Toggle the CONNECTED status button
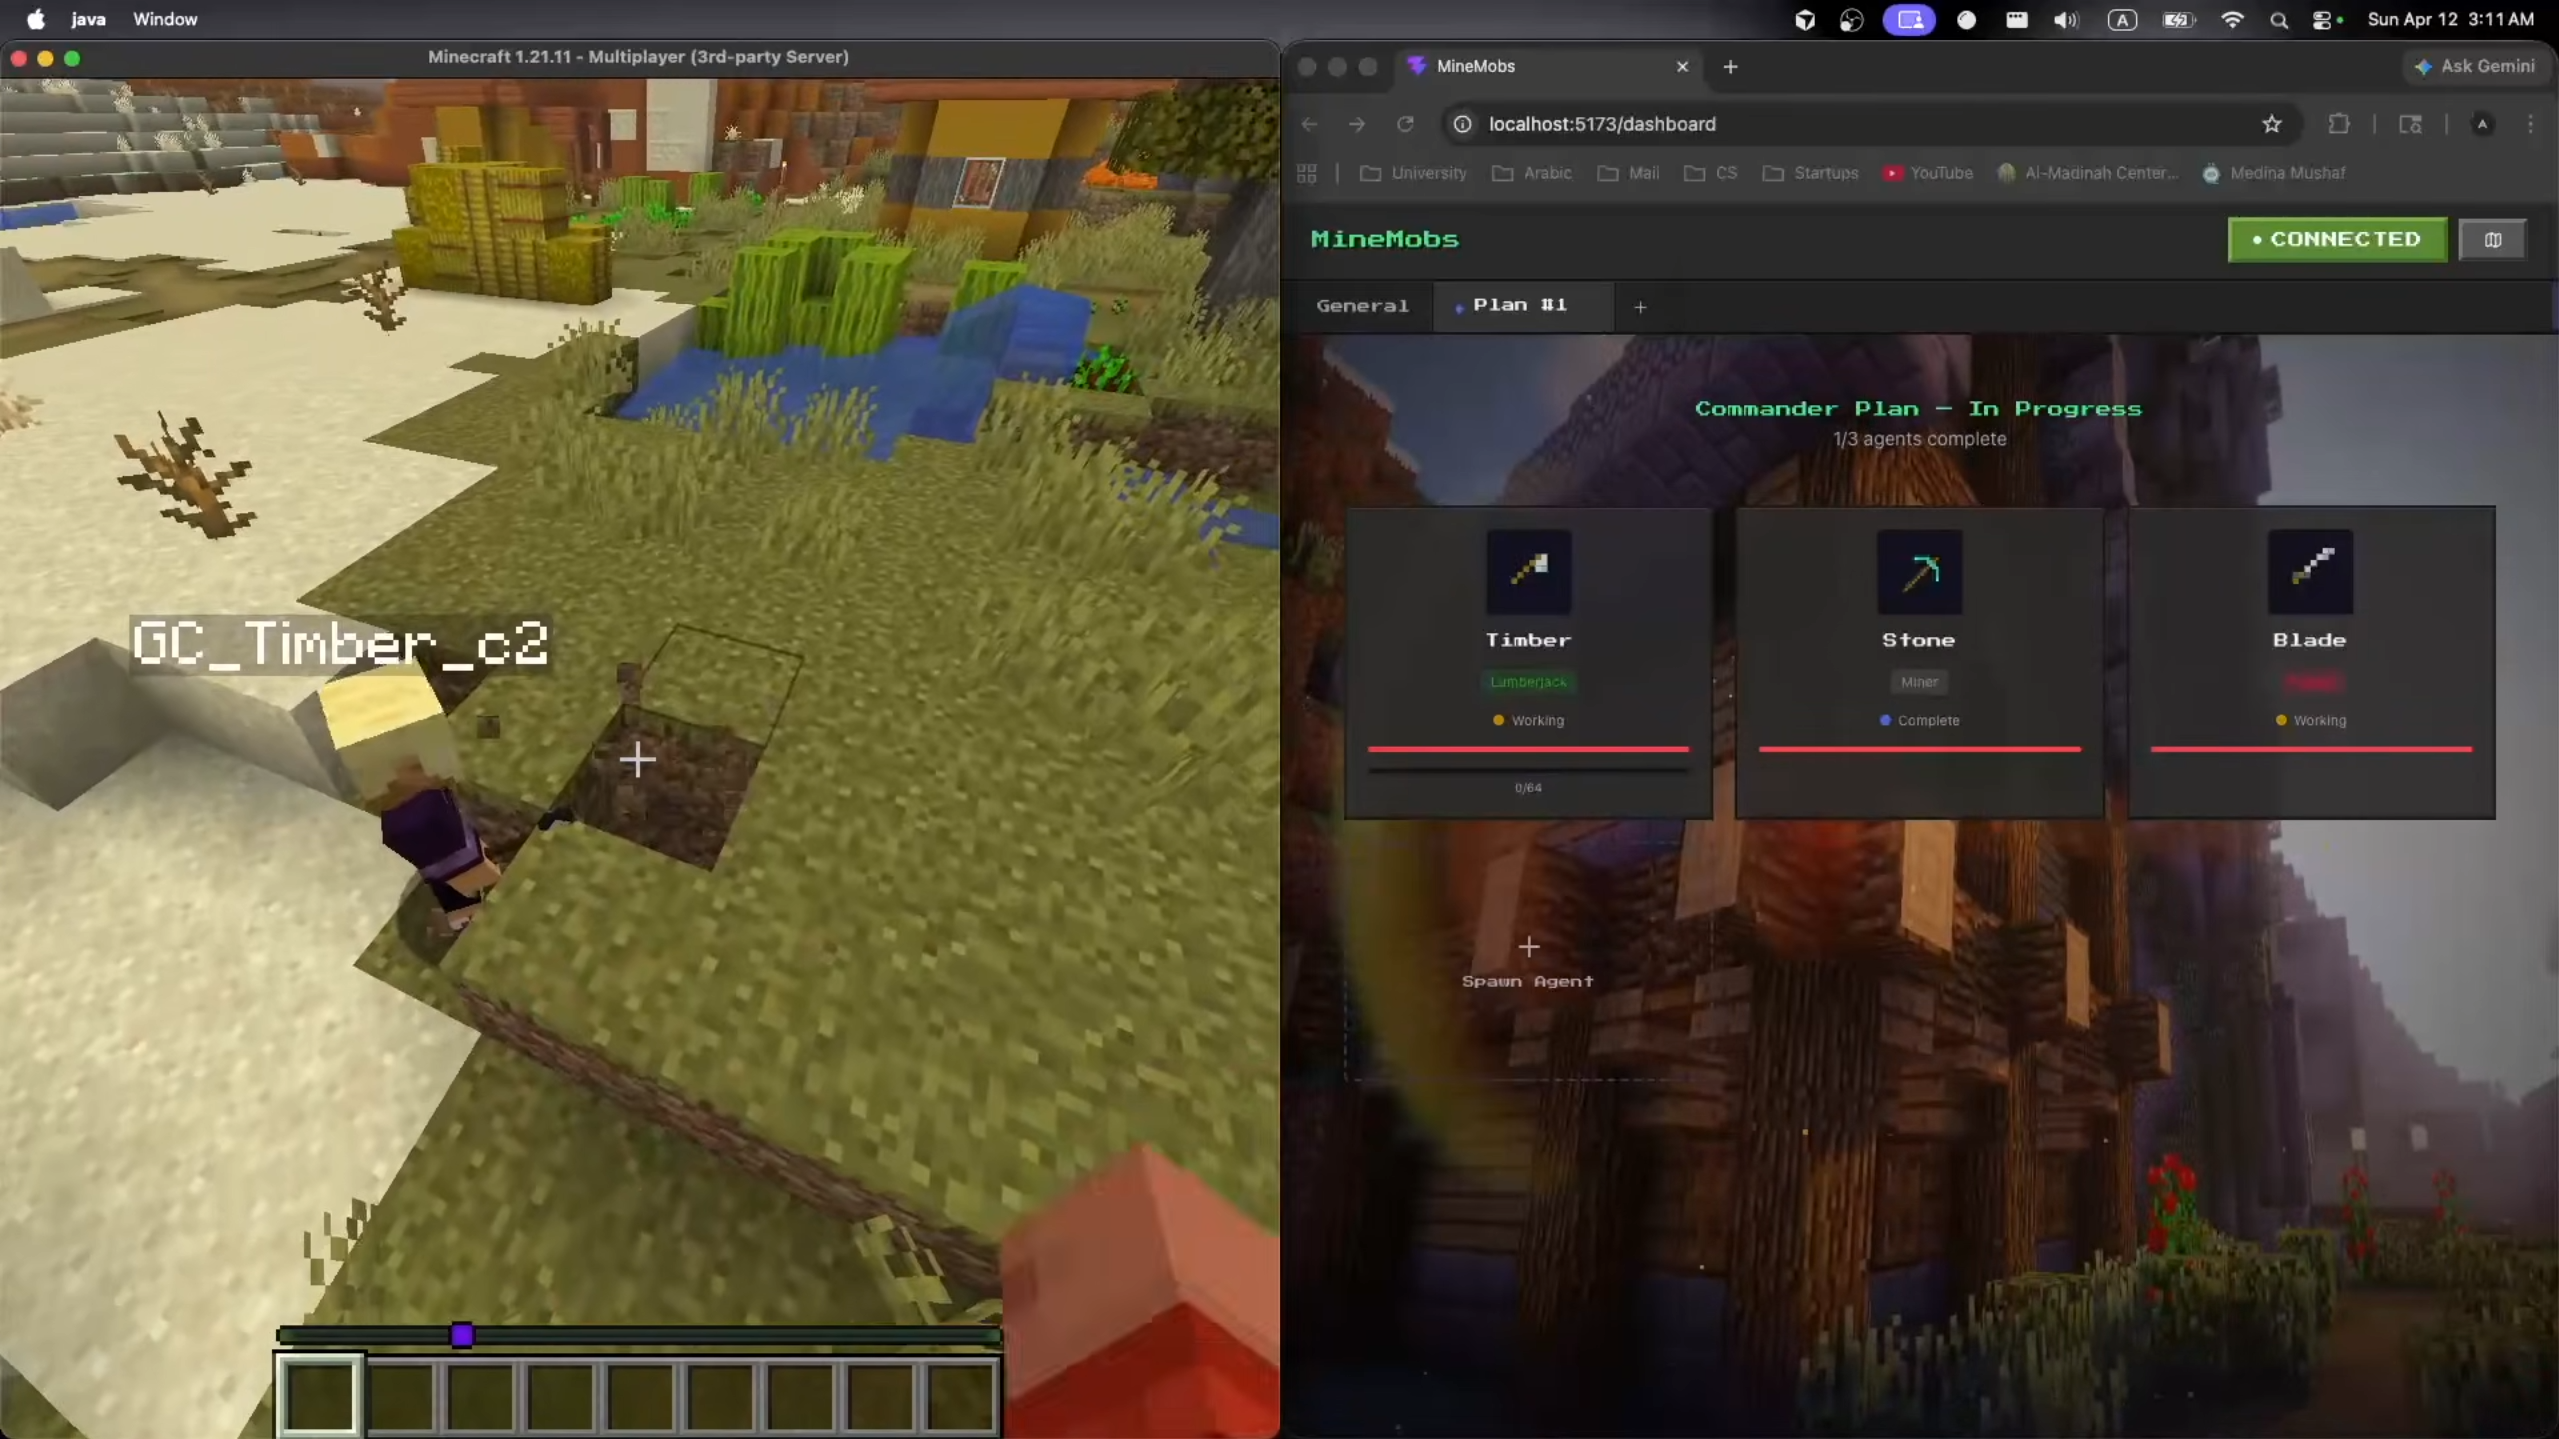The height and width of the screenshot is (1439, 2559). pyautogui.click(x=2337, y=239)
